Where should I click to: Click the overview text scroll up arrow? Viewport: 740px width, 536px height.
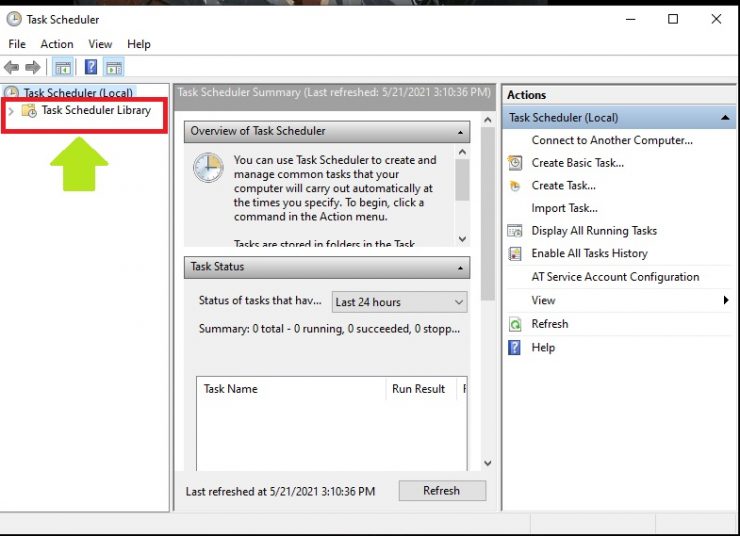tap(462, 152)
